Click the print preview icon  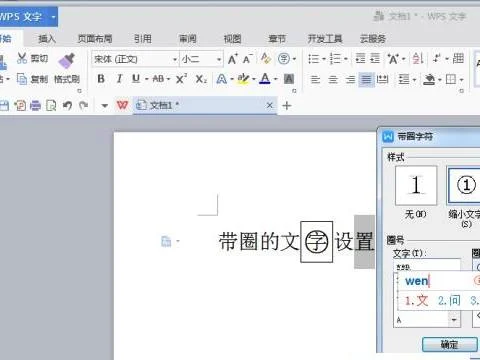(51, 106)
